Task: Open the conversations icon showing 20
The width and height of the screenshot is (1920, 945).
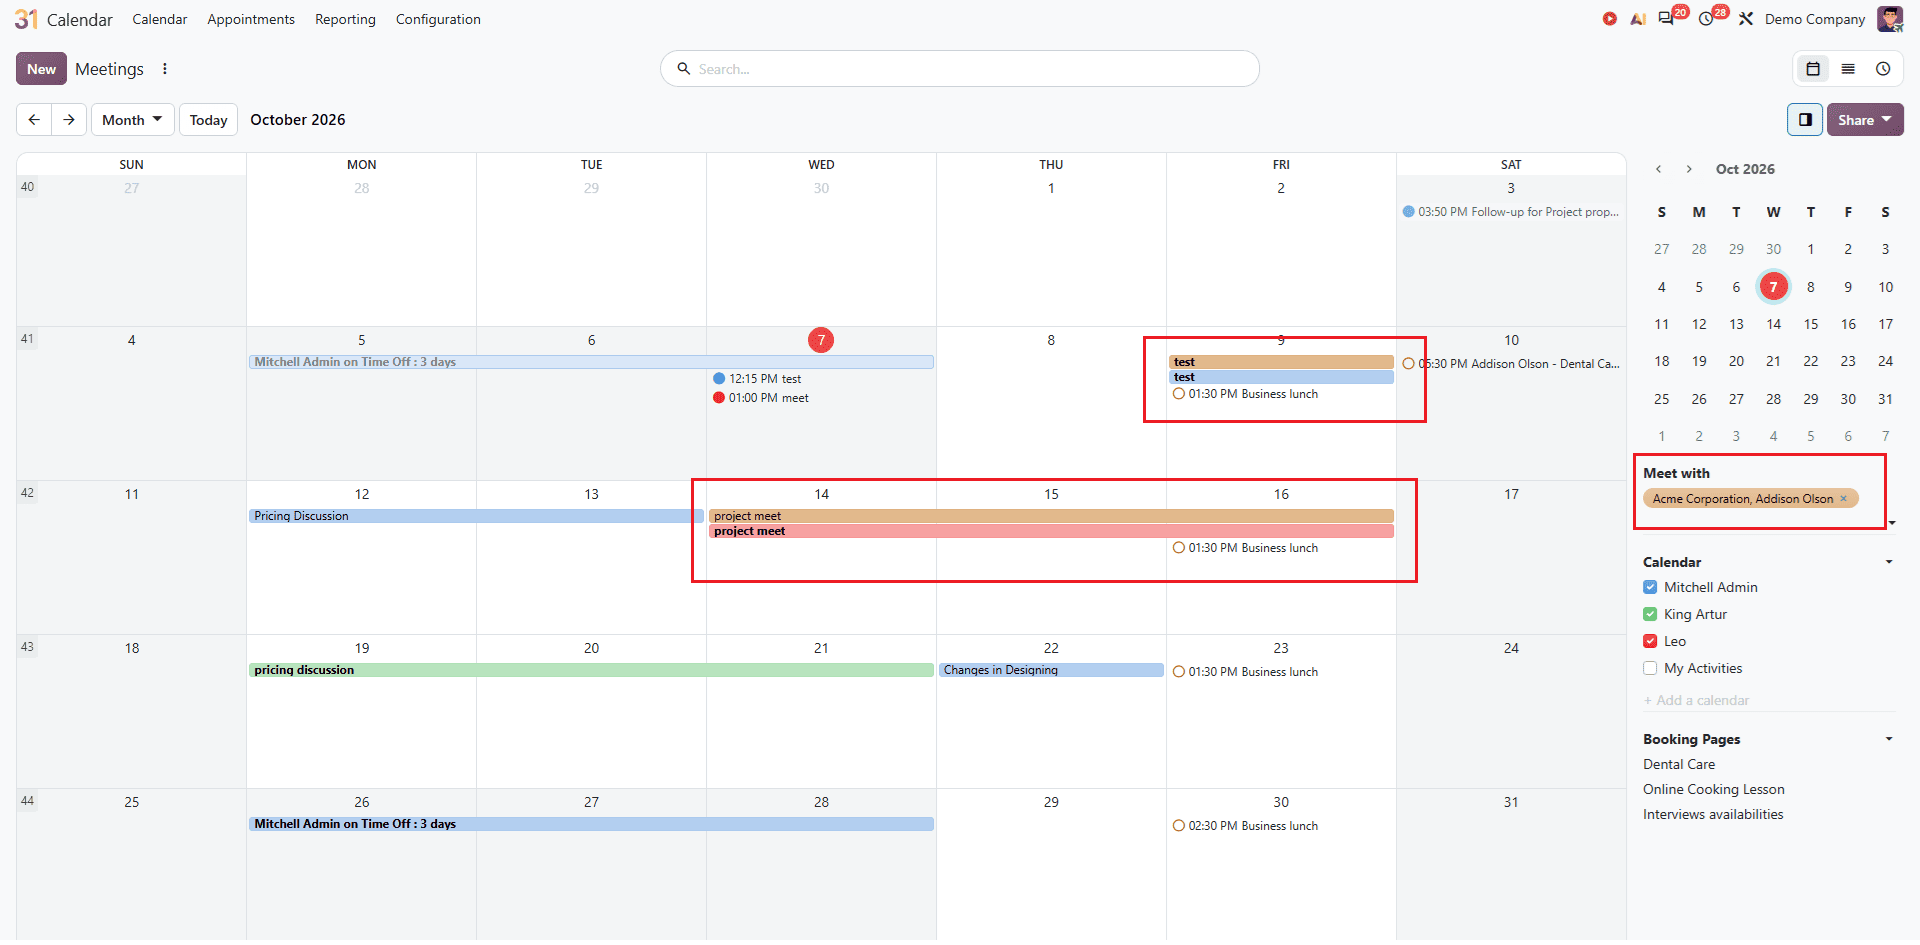Action: coord(1667,19)
